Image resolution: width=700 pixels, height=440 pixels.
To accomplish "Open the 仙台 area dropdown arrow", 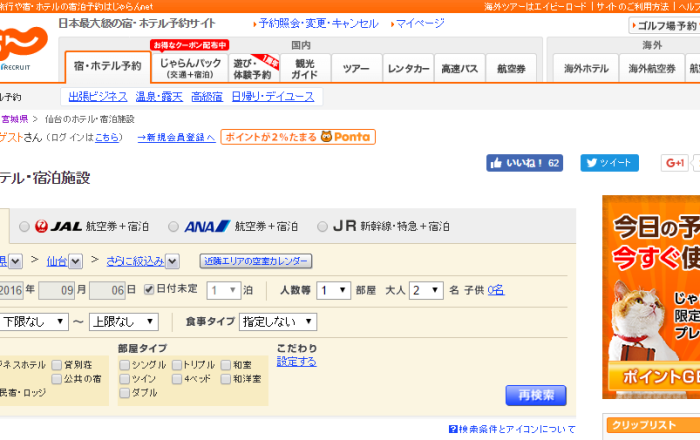I will pos(75,262).
